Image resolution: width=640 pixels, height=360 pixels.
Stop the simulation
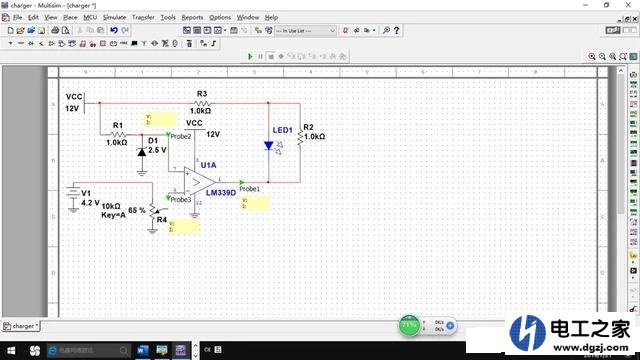coord(271,57)
